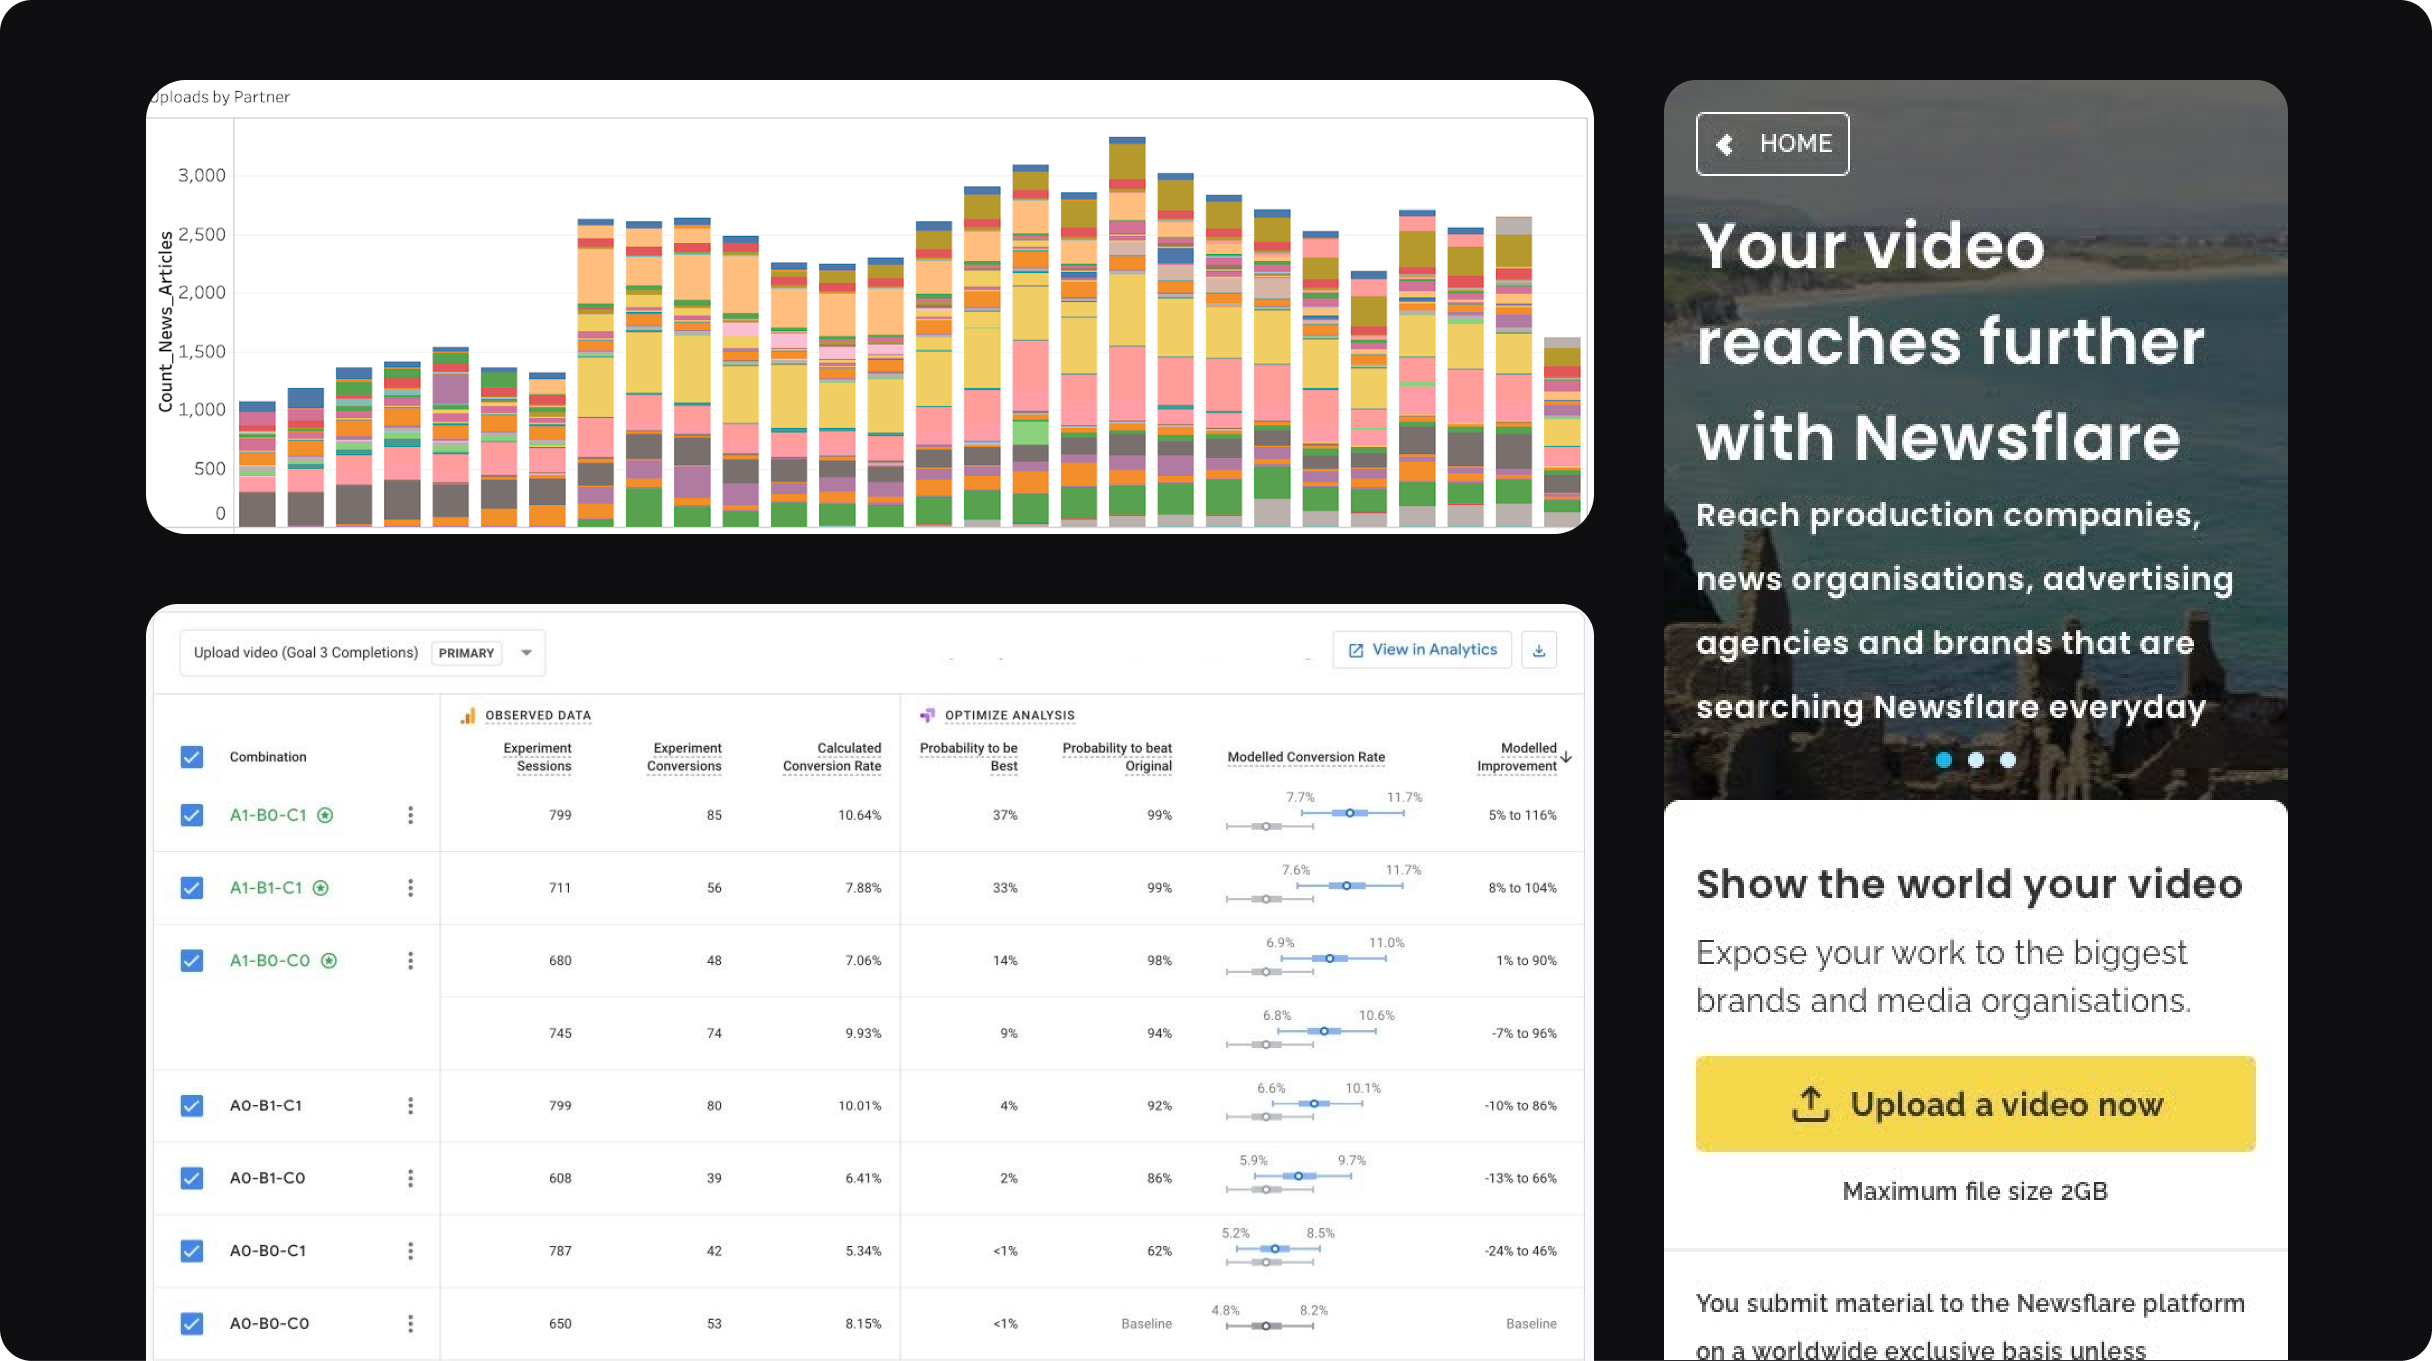Click the download report icon
The width and height of the screenshot is (2432, 1361).
pos(1538,651)
